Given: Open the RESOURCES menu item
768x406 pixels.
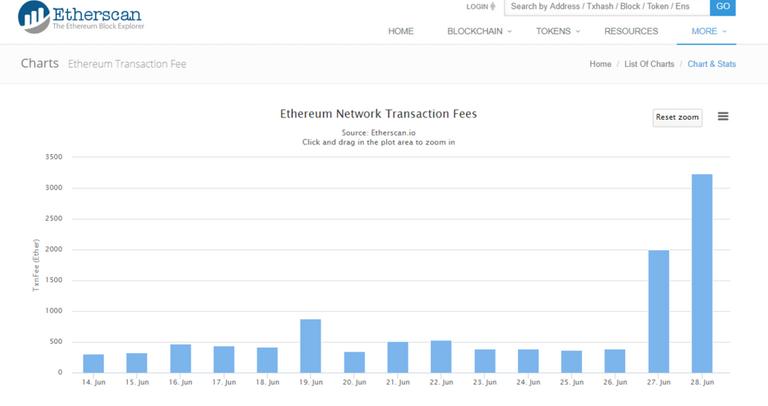Looking at the screenshot, I should (x=631, y=31).
